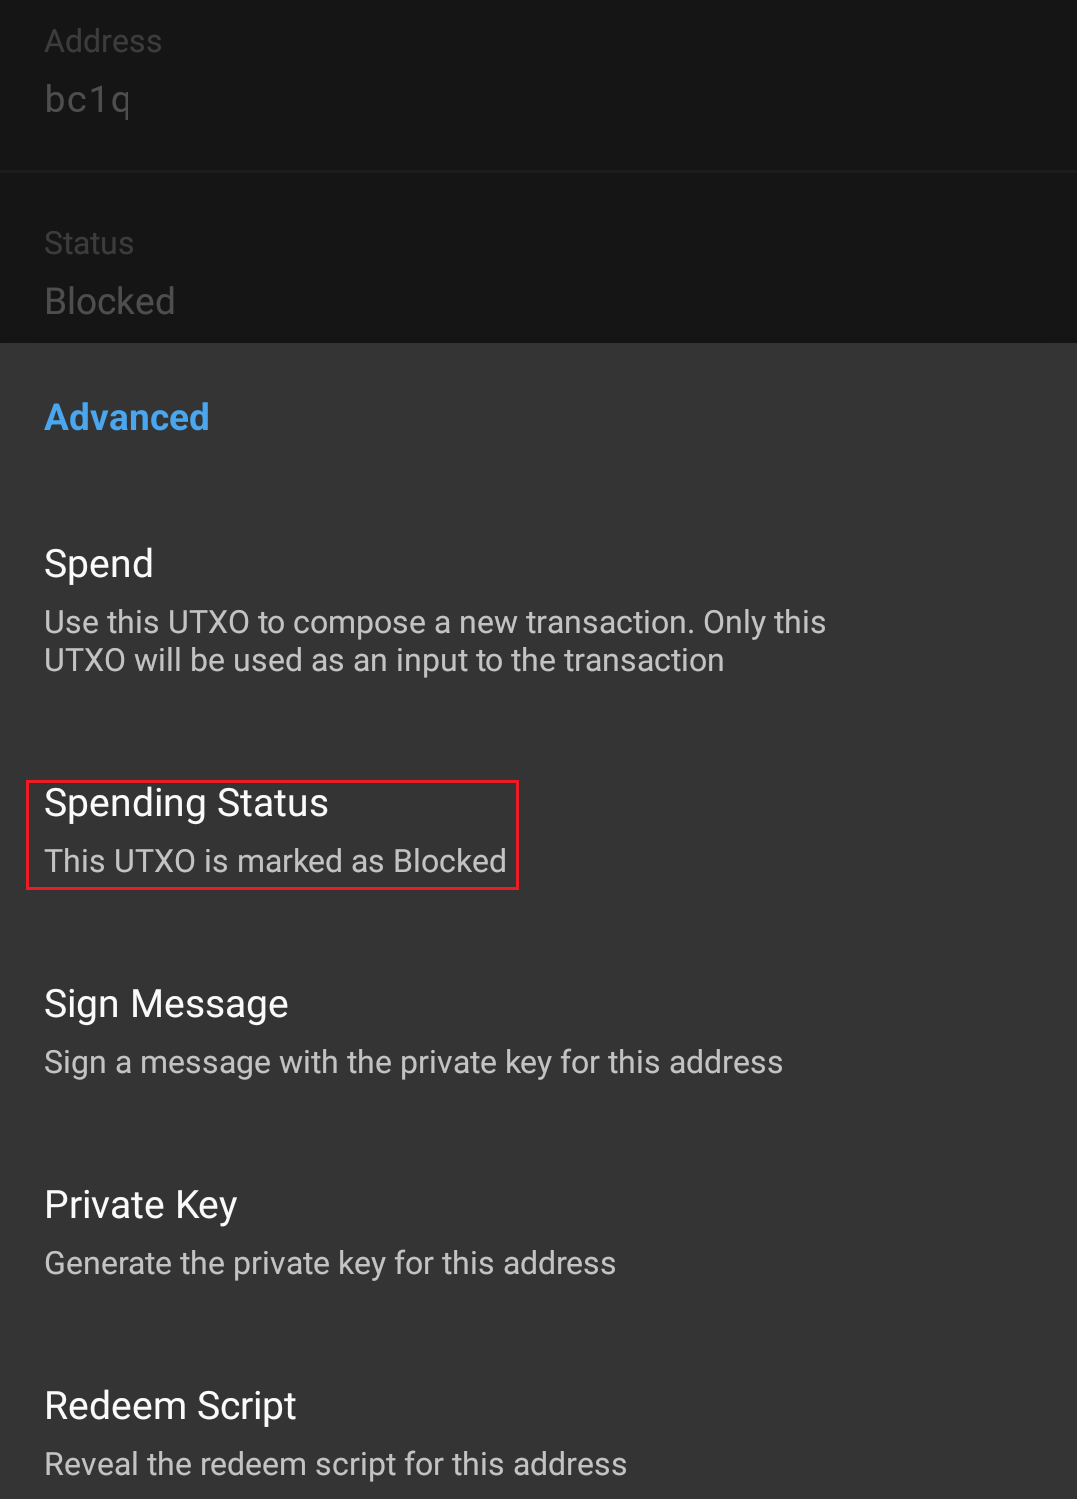Click the Address field label
Image resolution: width=1077 pixels, height=1499 pixels.
click(x=103, y=41)
